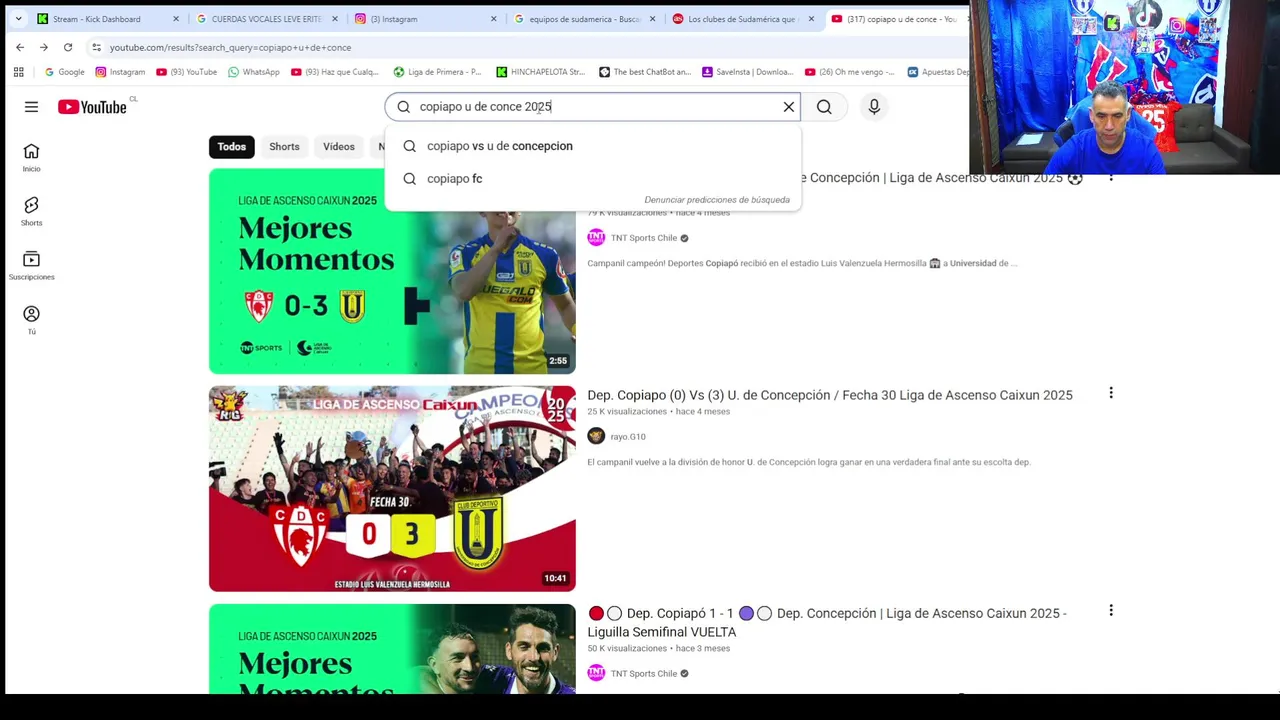Click TNT Sports avatar on the first result
The width and height of the screenshot is (1280, 720).
pyautogui.click(x=596, y=237)
